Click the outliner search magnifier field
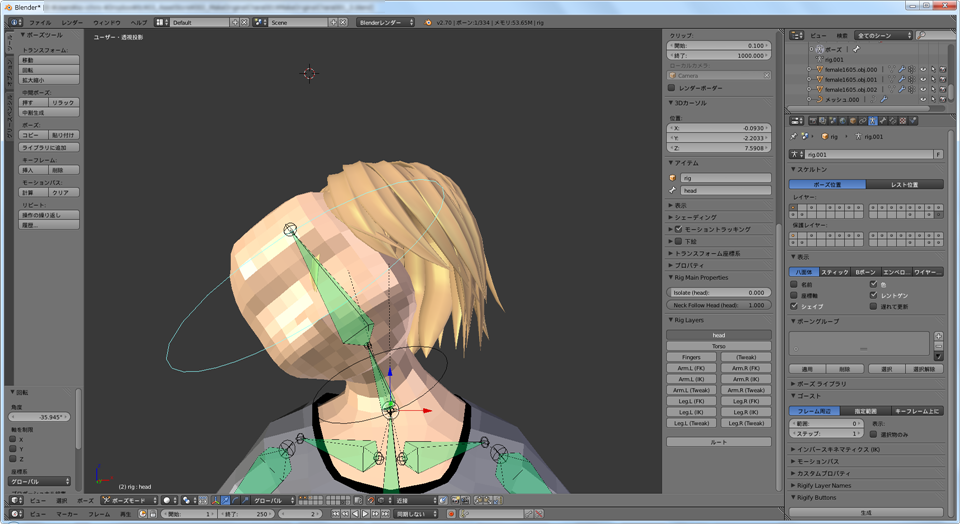 click(x=937, y=36)
